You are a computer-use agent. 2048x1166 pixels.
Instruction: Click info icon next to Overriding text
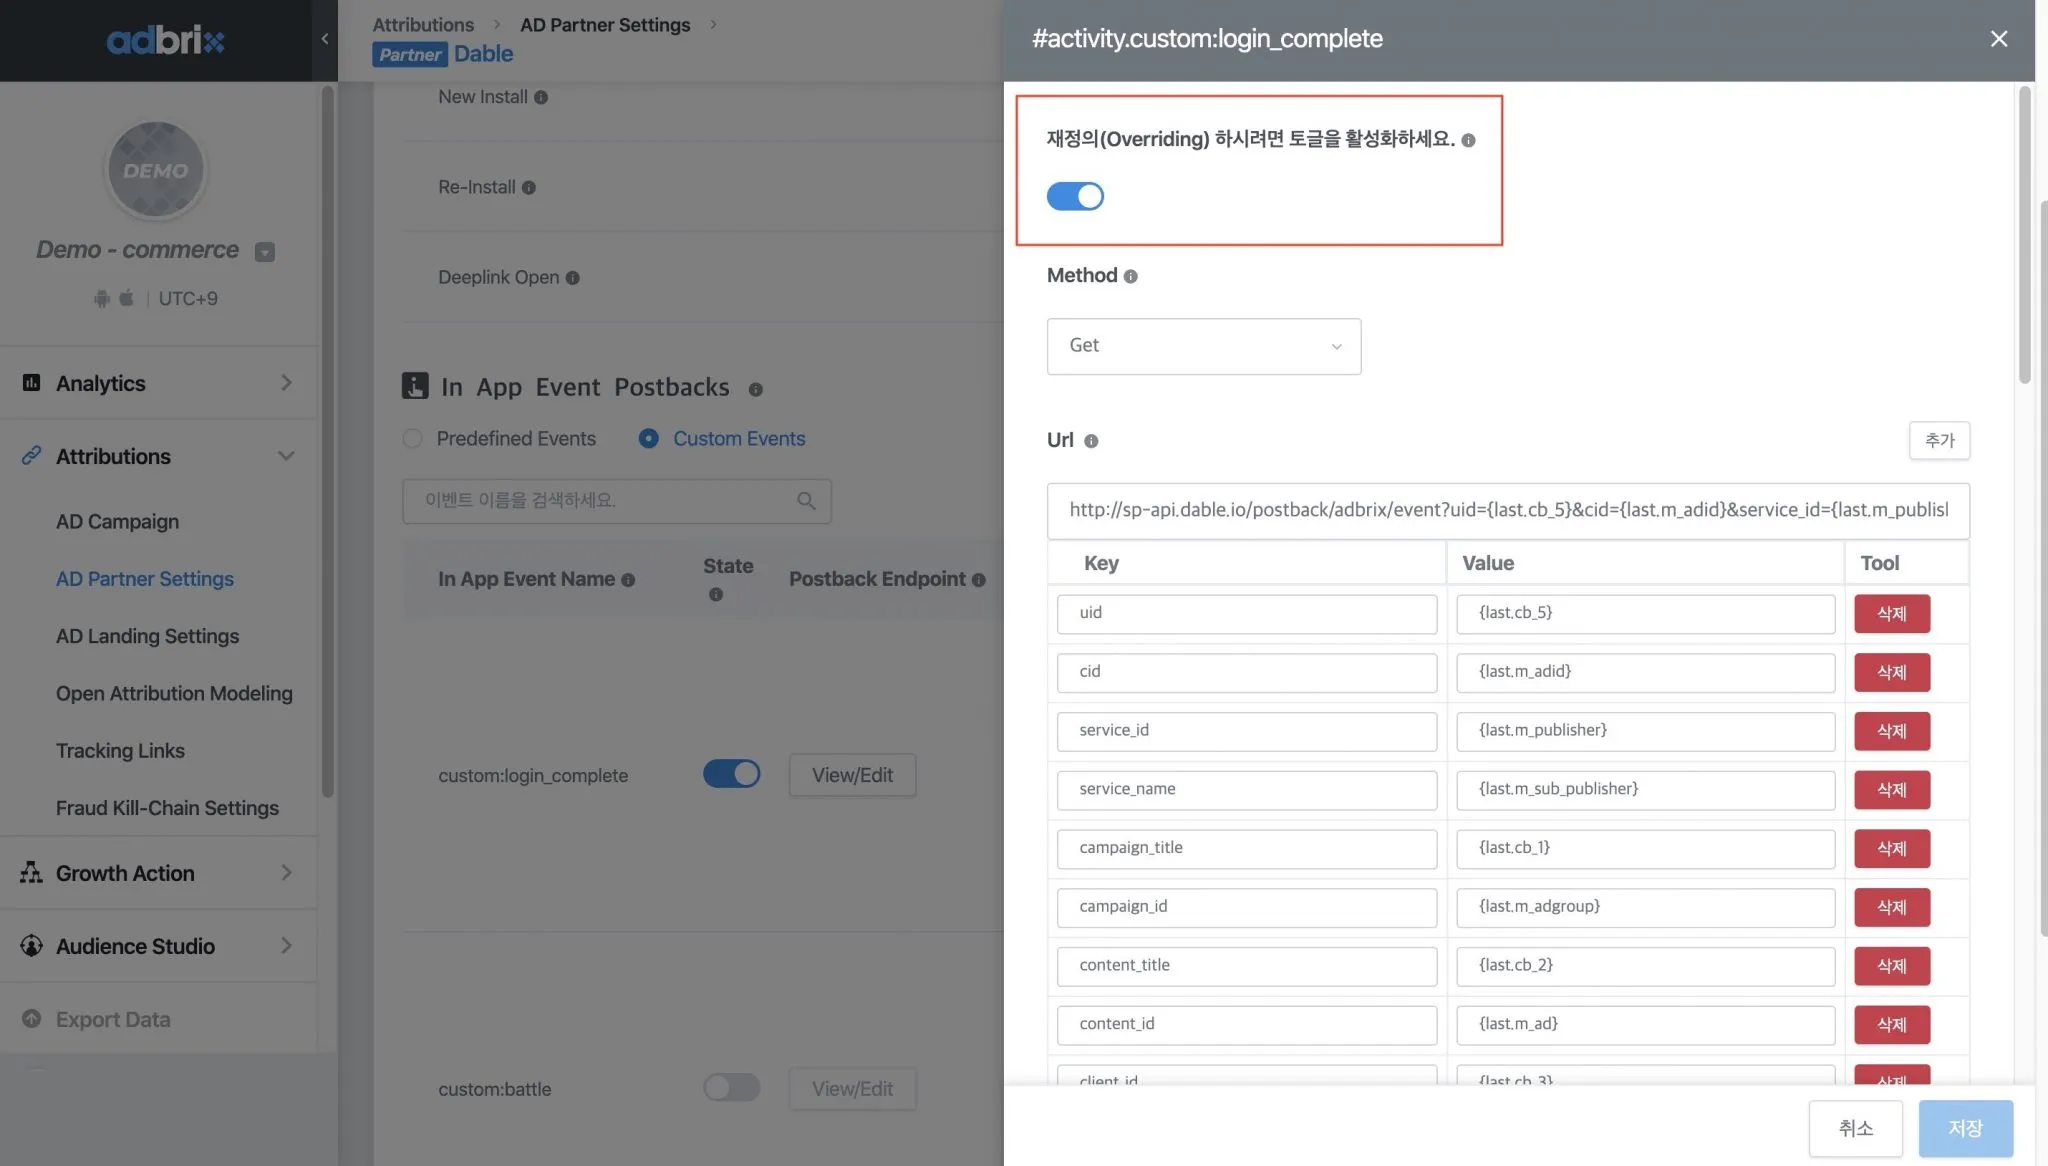tap(1468, 141)
